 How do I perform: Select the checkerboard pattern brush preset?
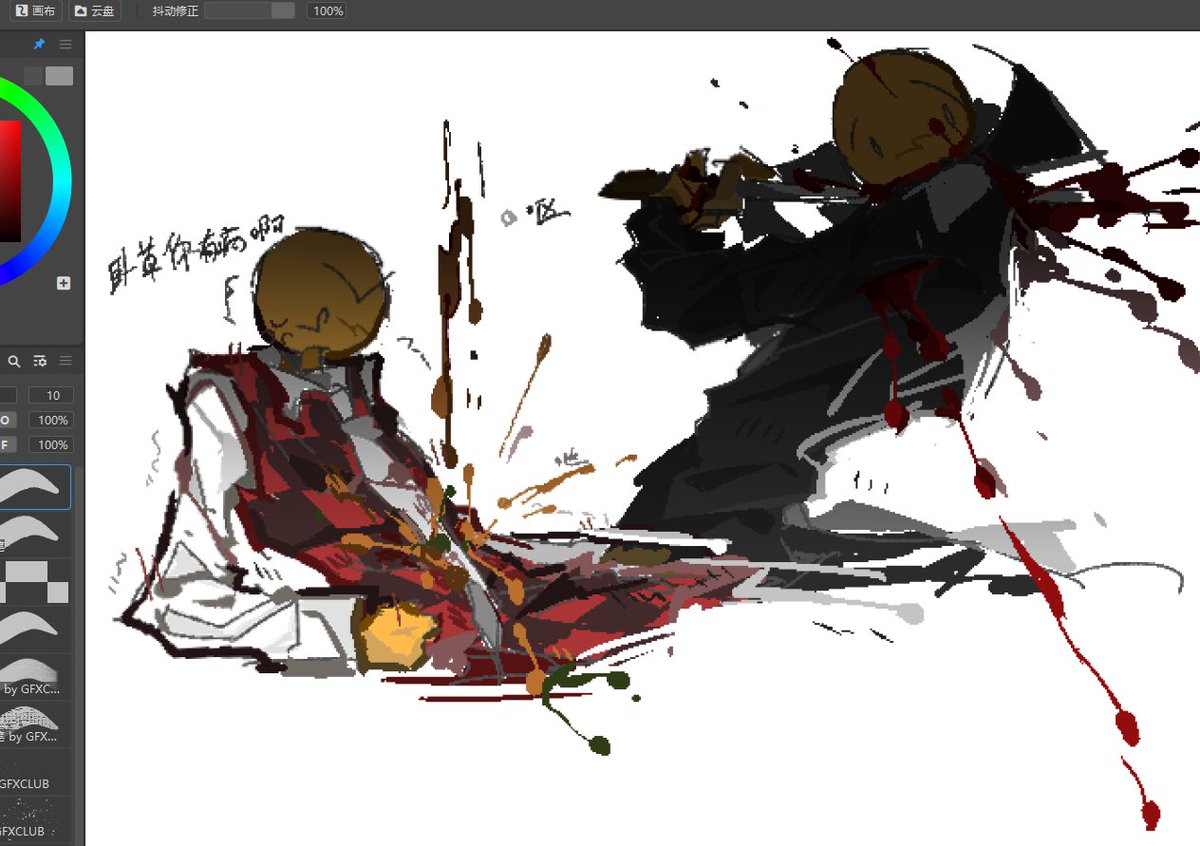pos(35,581)
